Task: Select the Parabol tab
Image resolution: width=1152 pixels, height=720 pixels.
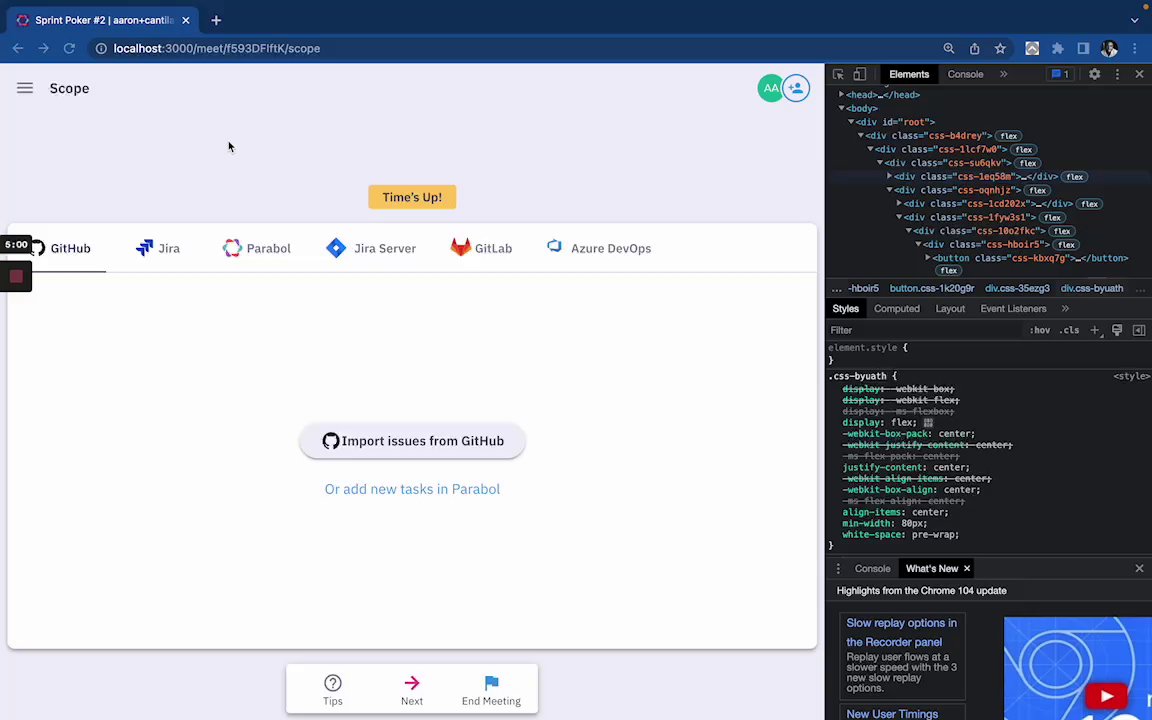Action: pyautogui.click(x=256, y=248)
